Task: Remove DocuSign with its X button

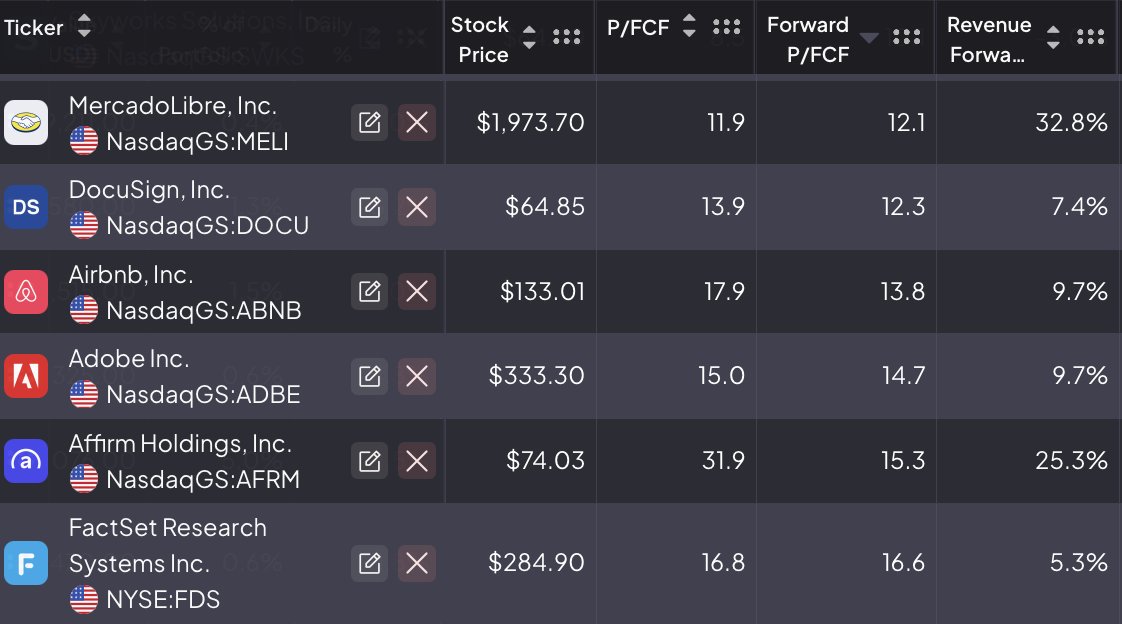Action: coord(417,207)
